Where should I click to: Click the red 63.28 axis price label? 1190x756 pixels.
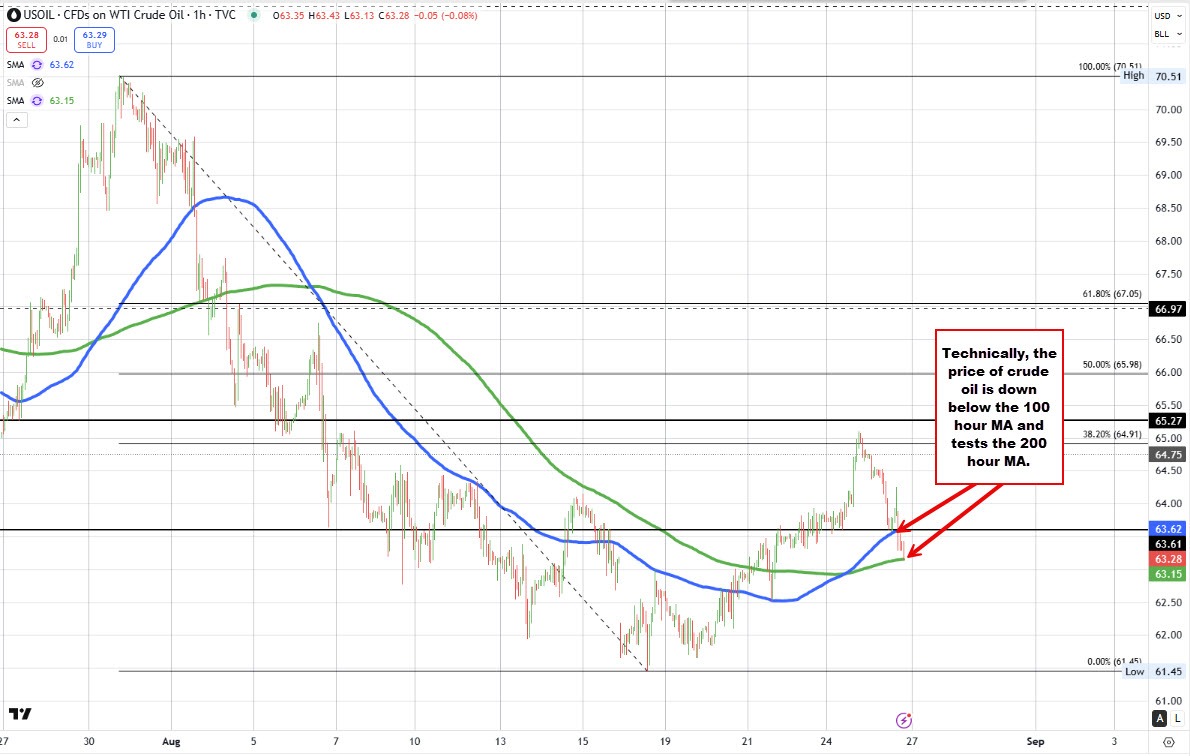tap(1169, 559)
